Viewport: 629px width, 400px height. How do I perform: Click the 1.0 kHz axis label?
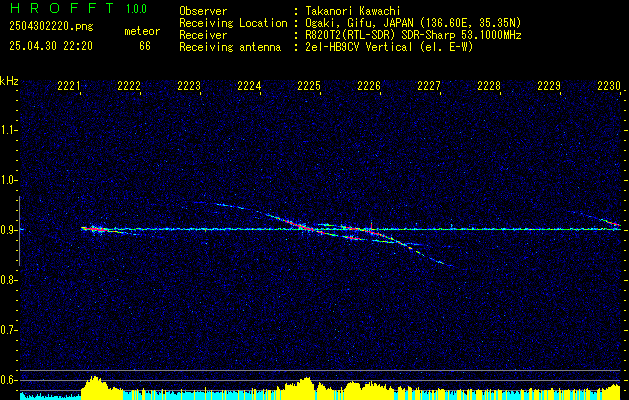8,180
